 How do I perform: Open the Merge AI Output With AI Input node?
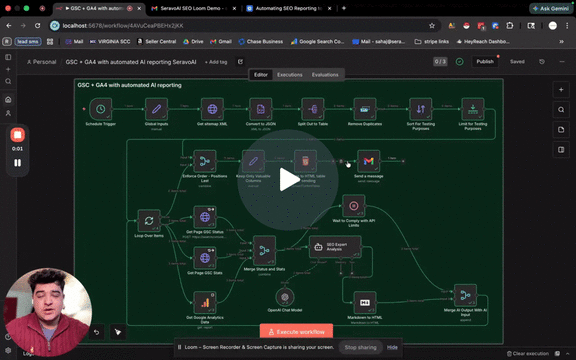click(x=465, y=295)
